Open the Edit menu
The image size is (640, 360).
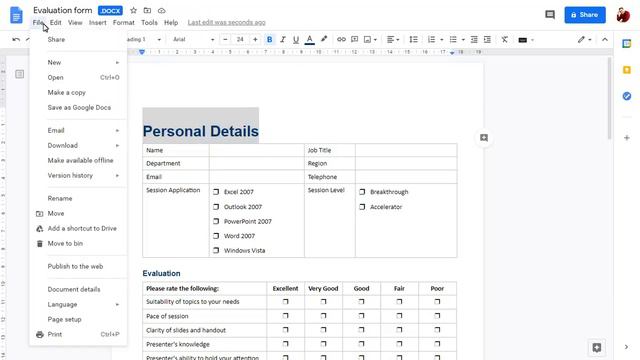[x=56, y=22]
